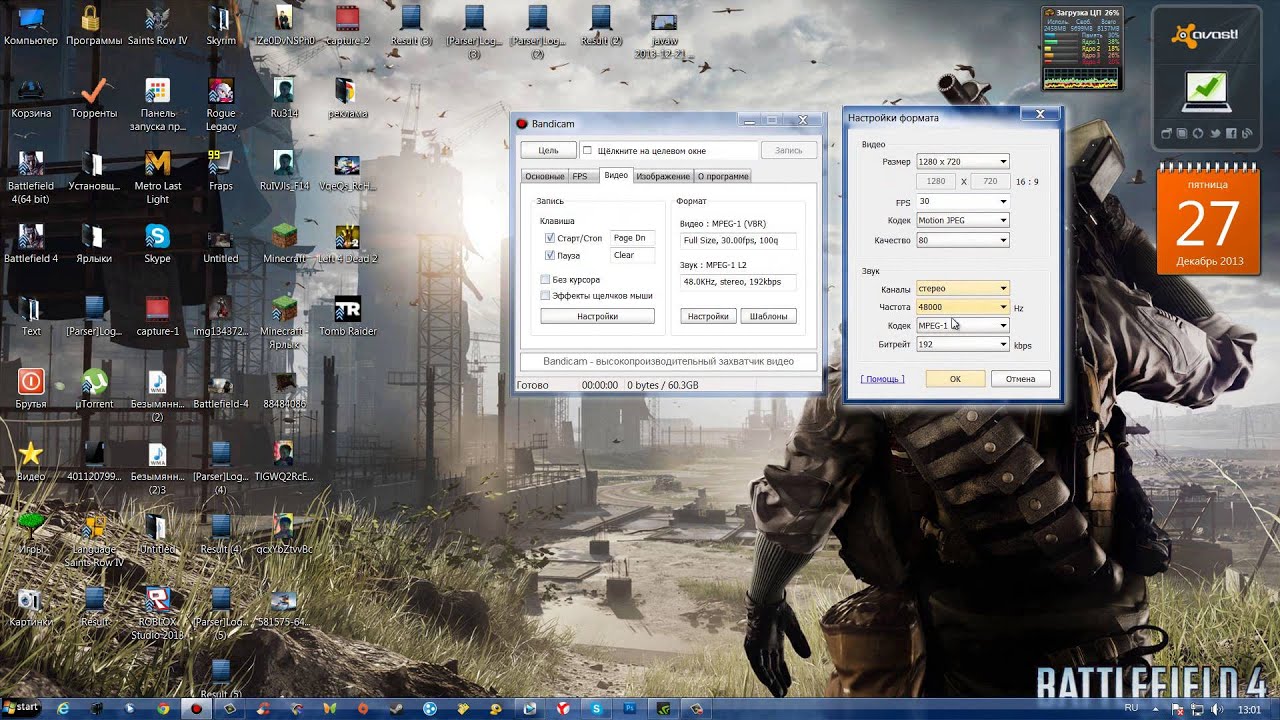
Task: Click the Цель button in Bandicam
Action: 548,150
